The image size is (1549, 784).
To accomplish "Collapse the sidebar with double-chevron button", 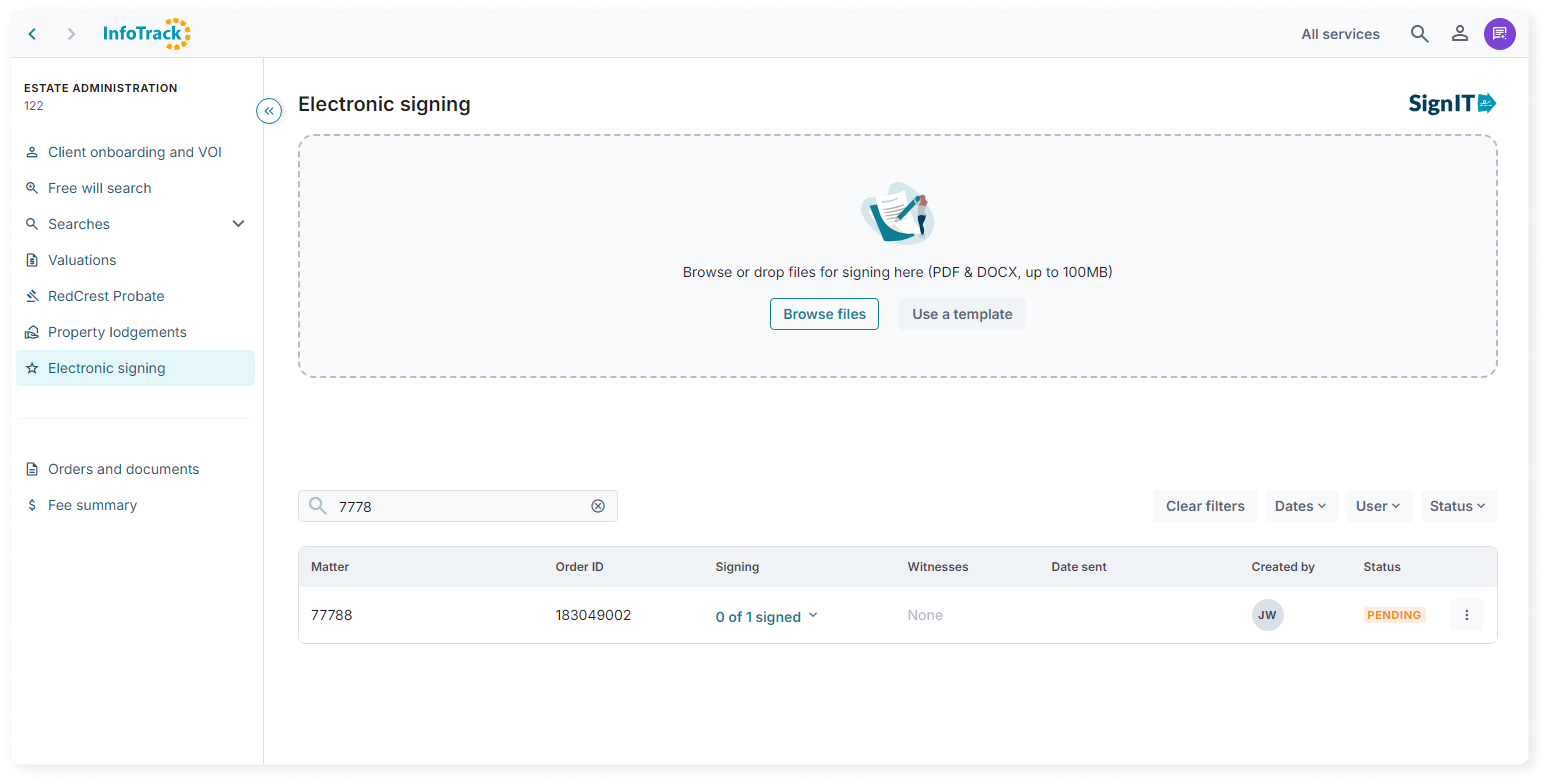I will 269,111.
